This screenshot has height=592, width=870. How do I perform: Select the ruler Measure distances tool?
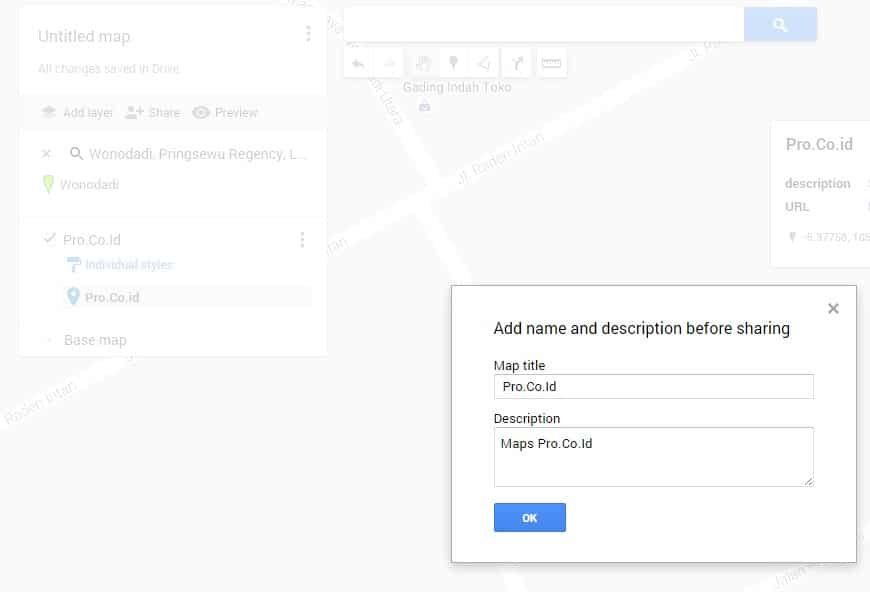click(551, 63)
